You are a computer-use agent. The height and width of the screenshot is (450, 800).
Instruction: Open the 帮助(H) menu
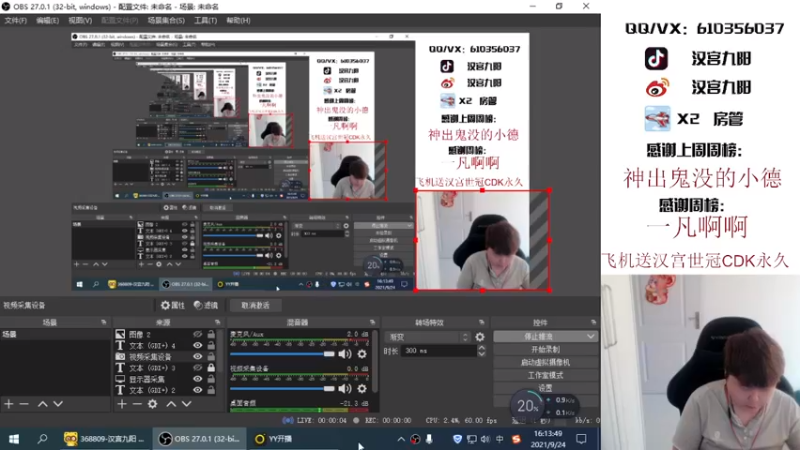tap(238, 20)
